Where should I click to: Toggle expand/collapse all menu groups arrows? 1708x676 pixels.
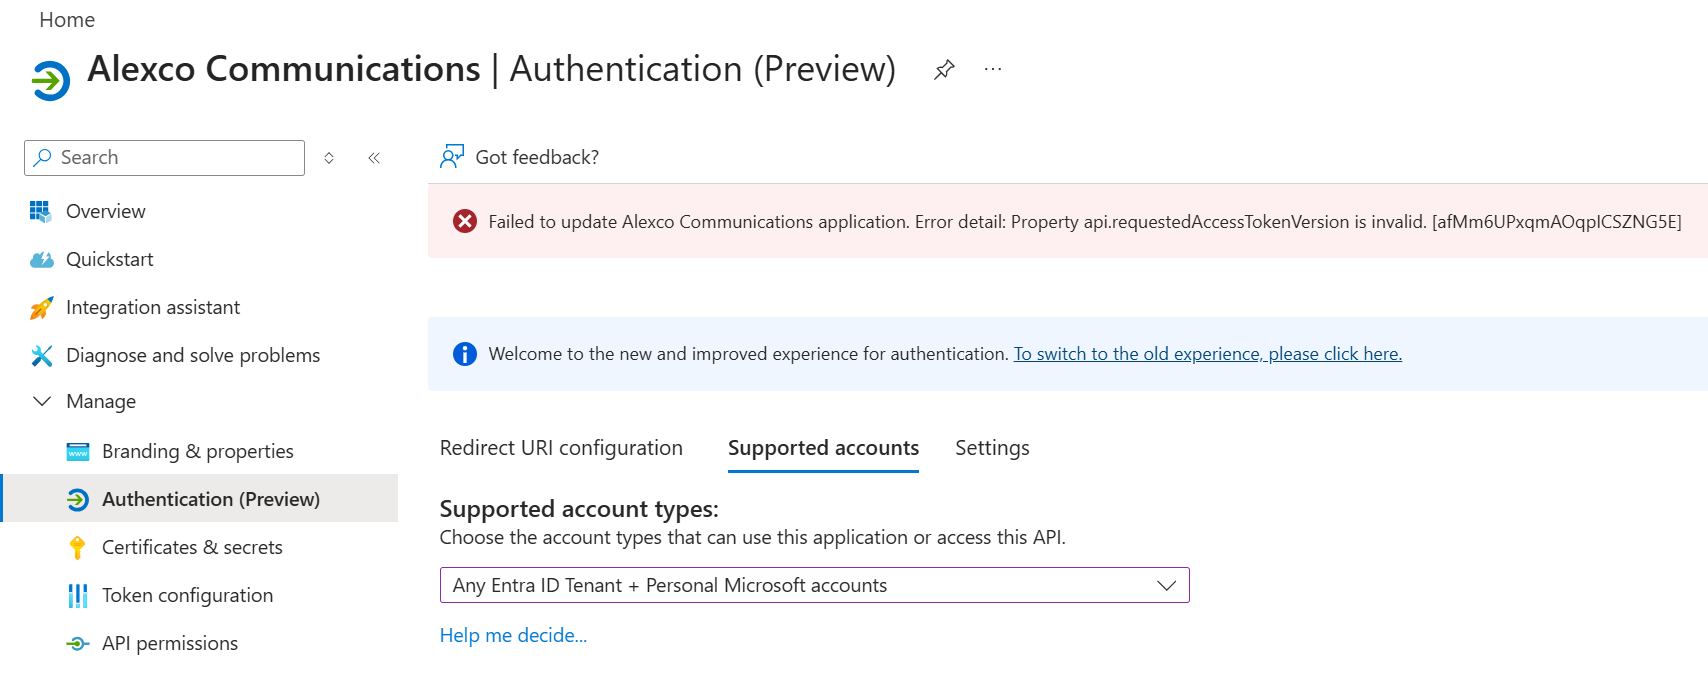point(329,158)
